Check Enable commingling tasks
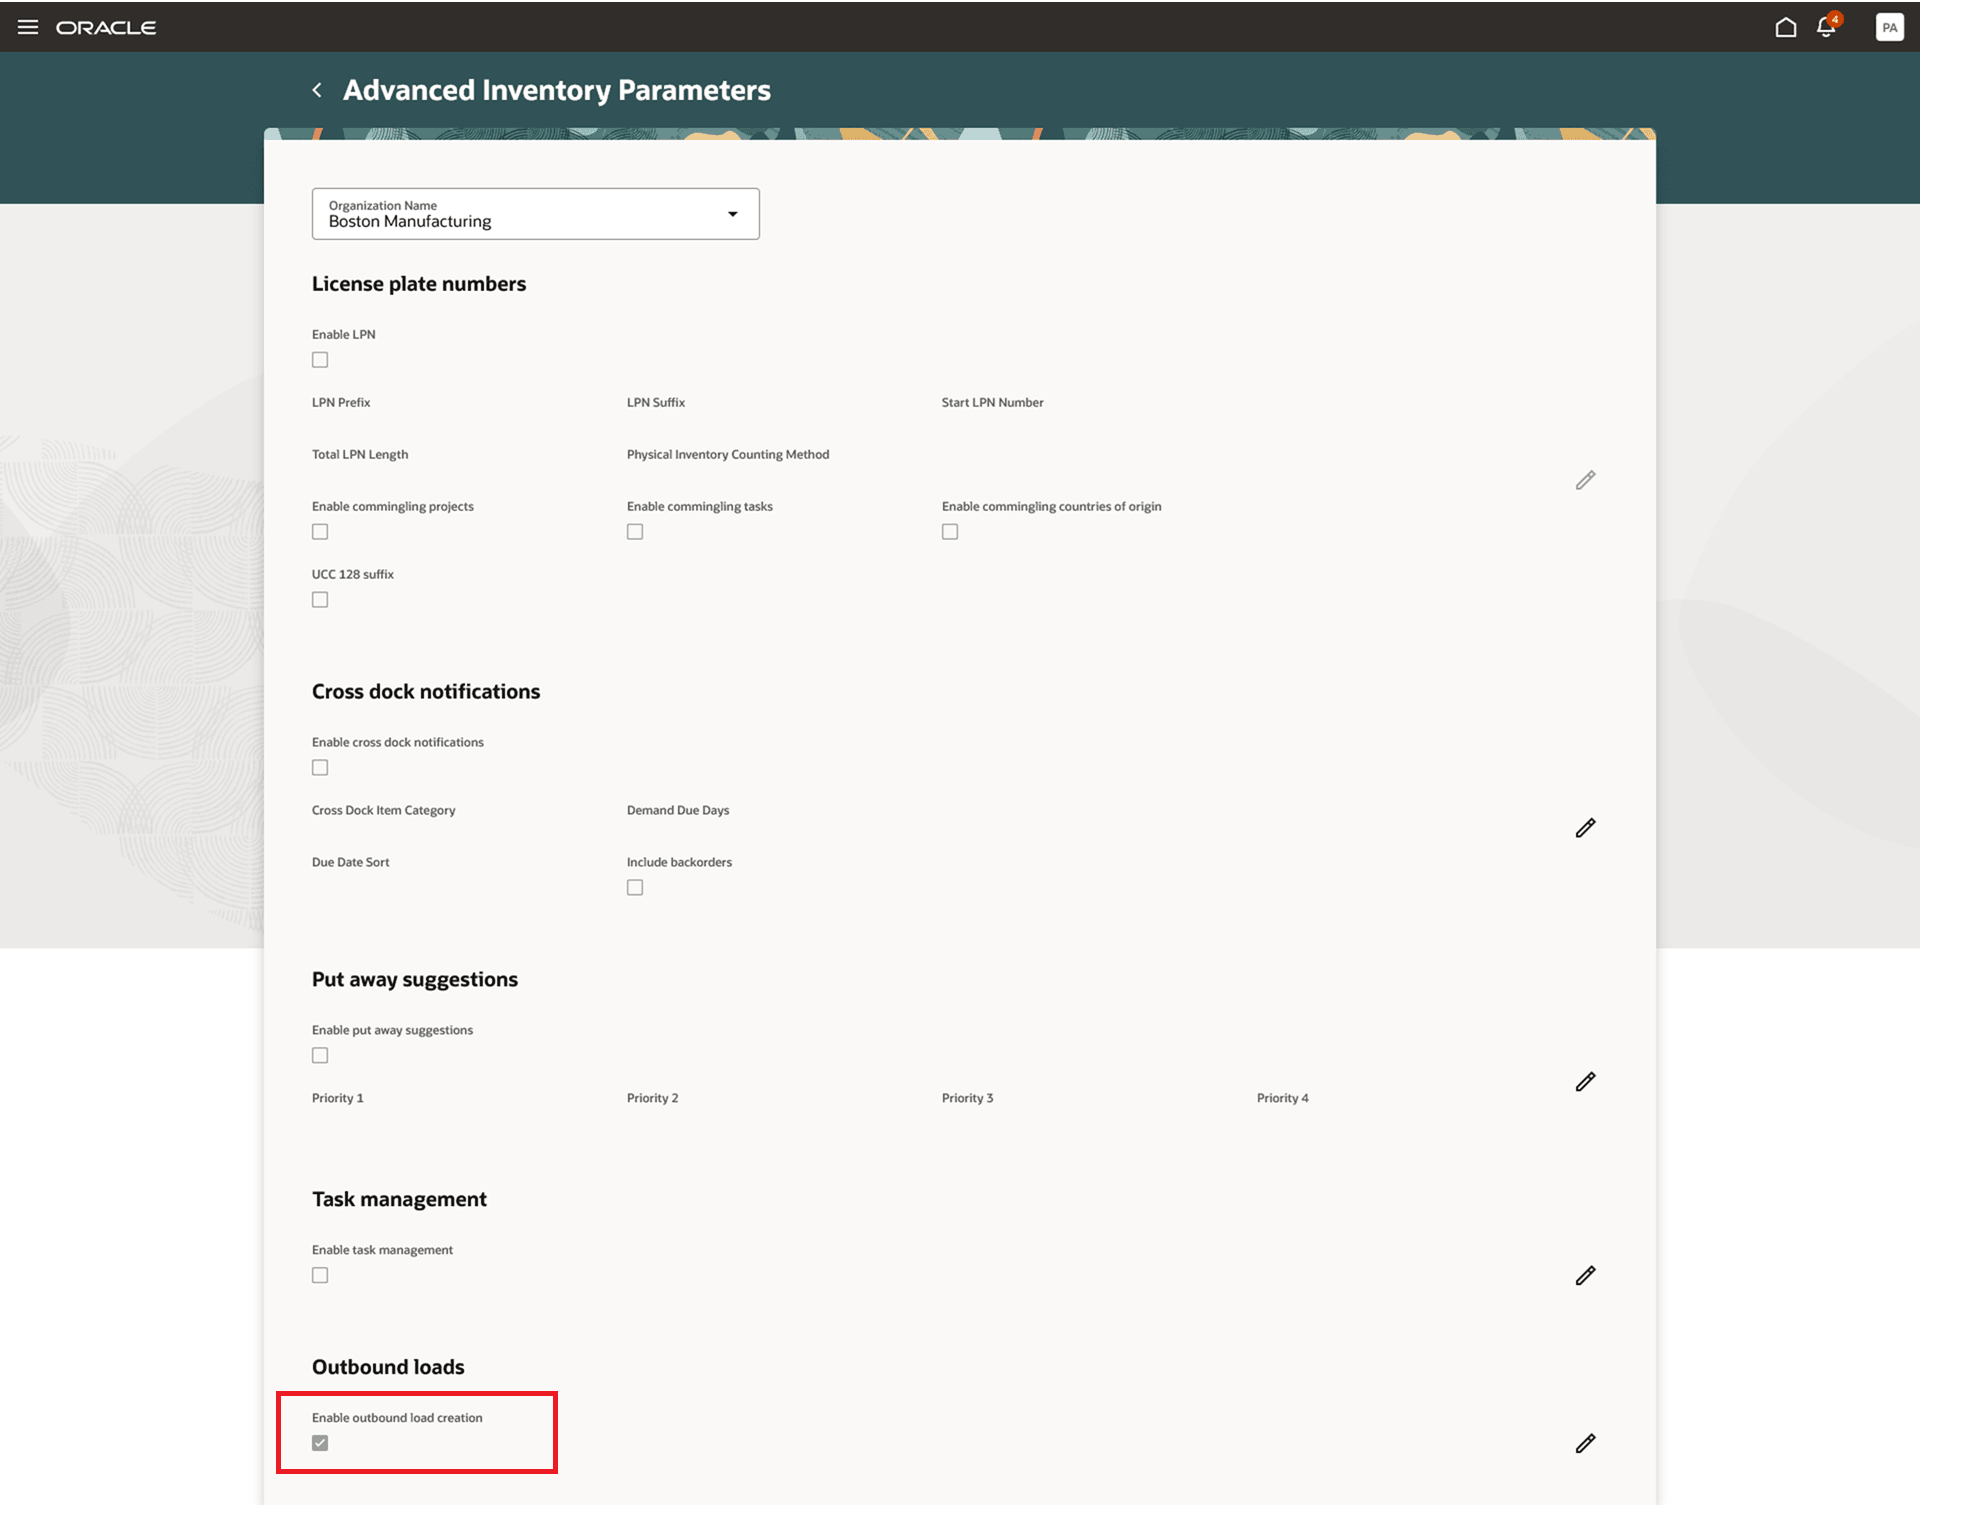Viewport: 1984px width, 1527px height. tap(635, 532)
